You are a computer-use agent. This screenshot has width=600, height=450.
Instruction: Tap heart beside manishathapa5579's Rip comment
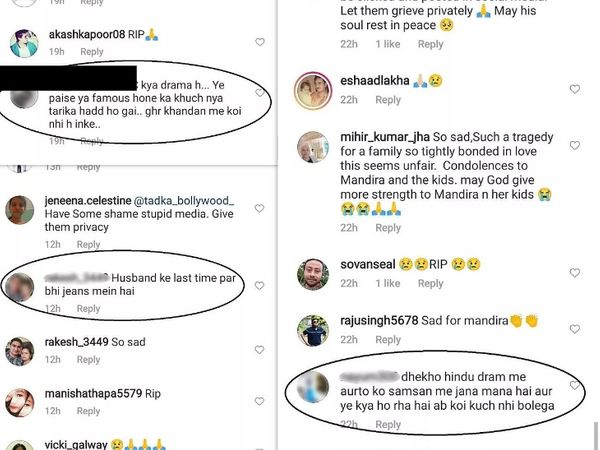coord(260,397)
